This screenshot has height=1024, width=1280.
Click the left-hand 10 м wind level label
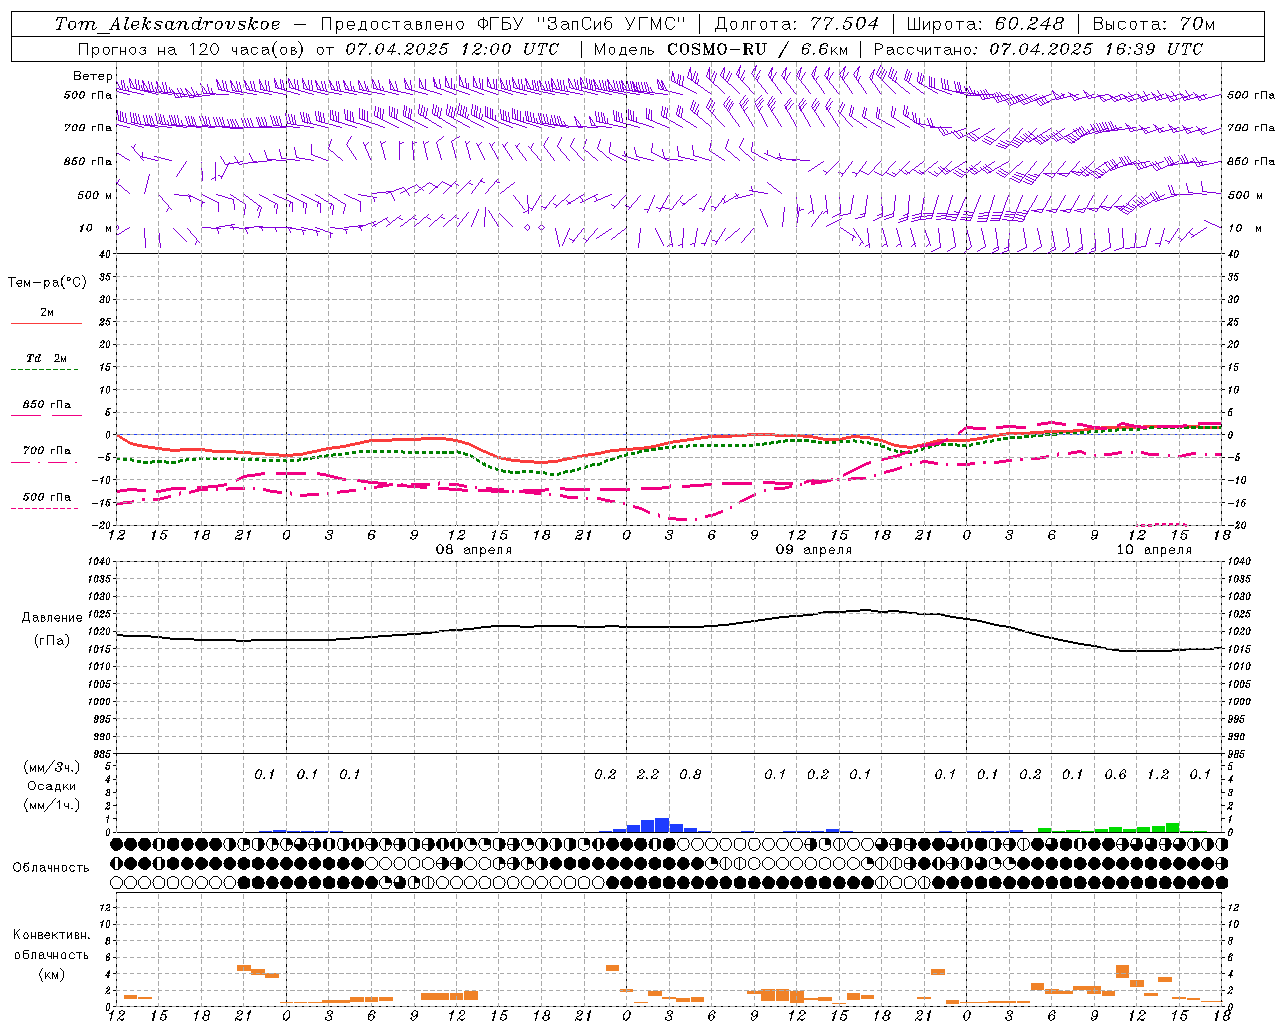point(95,228)
